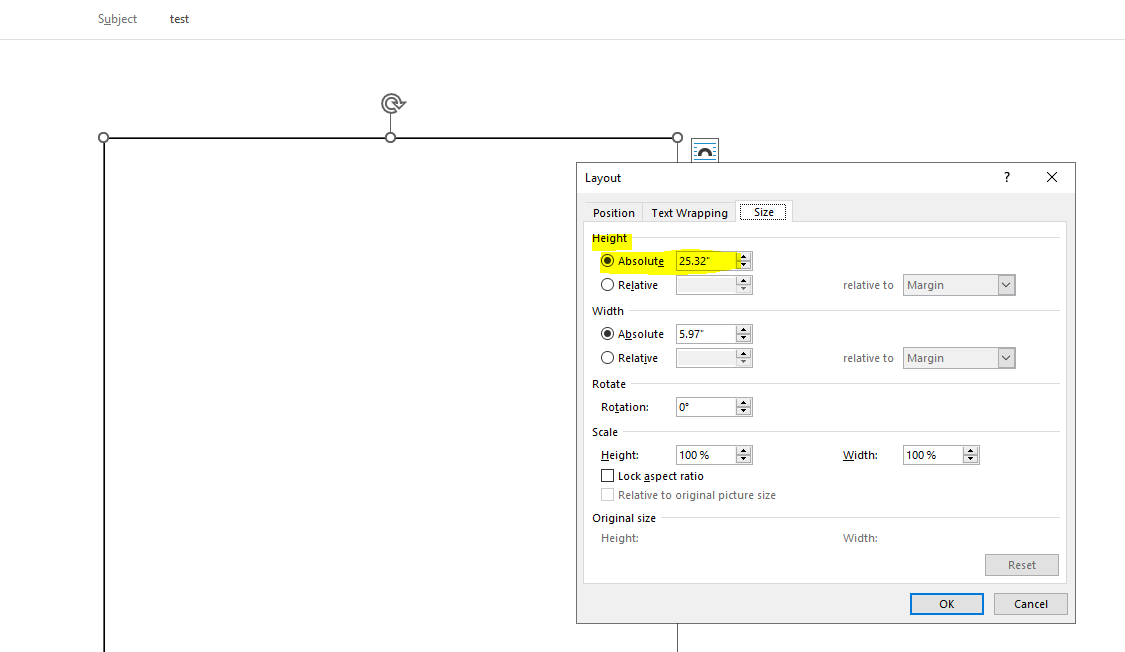
Task: Click the Scale Height 100 % field
Action: (706, 455)
